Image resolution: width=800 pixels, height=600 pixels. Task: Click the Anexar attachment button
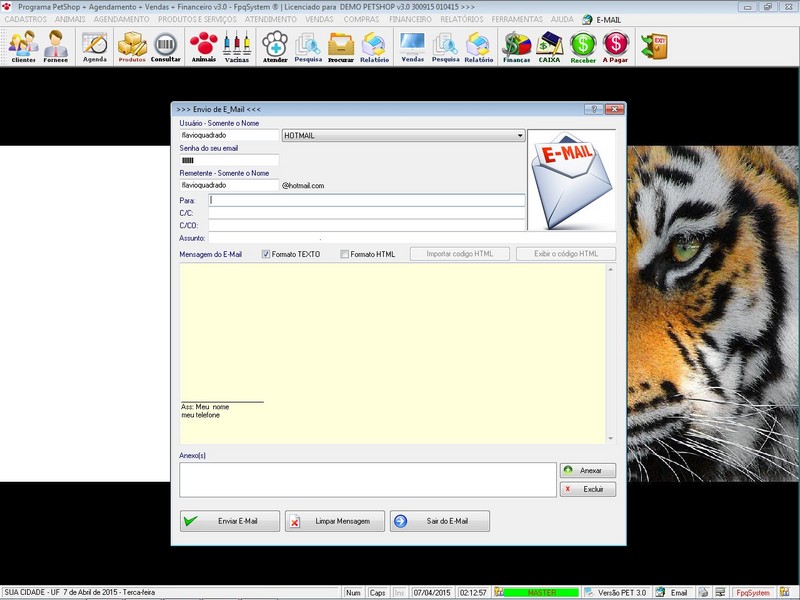coord(588,470)
